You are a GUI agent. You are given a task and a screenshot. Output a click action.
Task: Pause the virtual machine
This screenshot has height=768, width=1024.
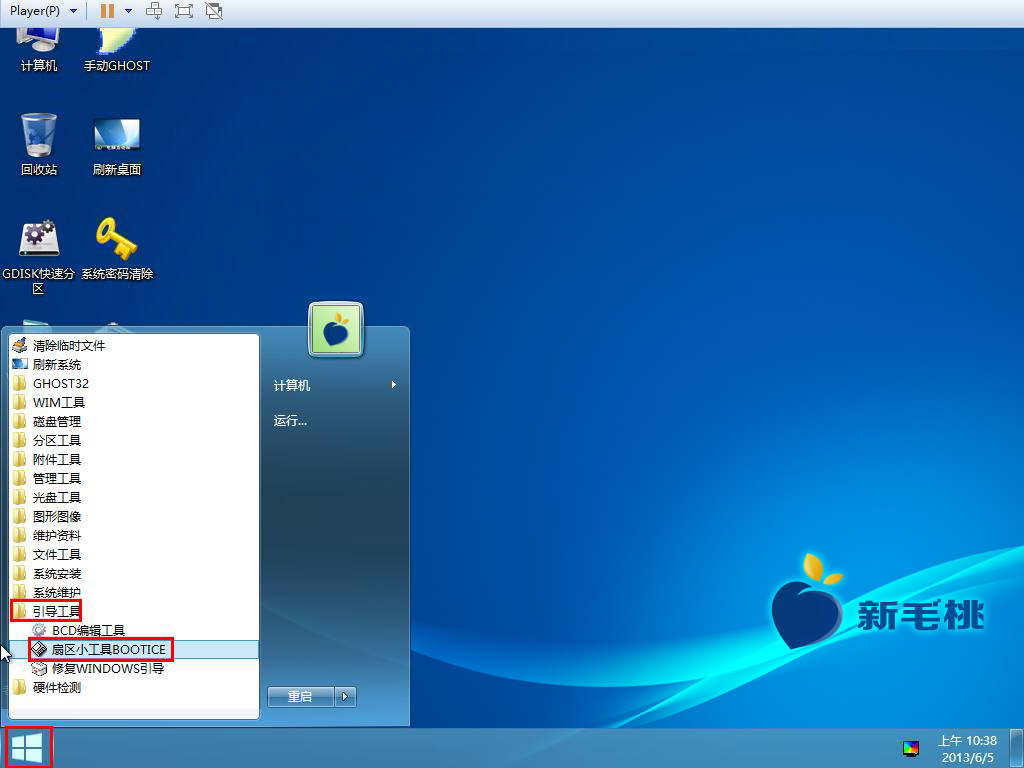pyautogui.click(x=108, y=11)
